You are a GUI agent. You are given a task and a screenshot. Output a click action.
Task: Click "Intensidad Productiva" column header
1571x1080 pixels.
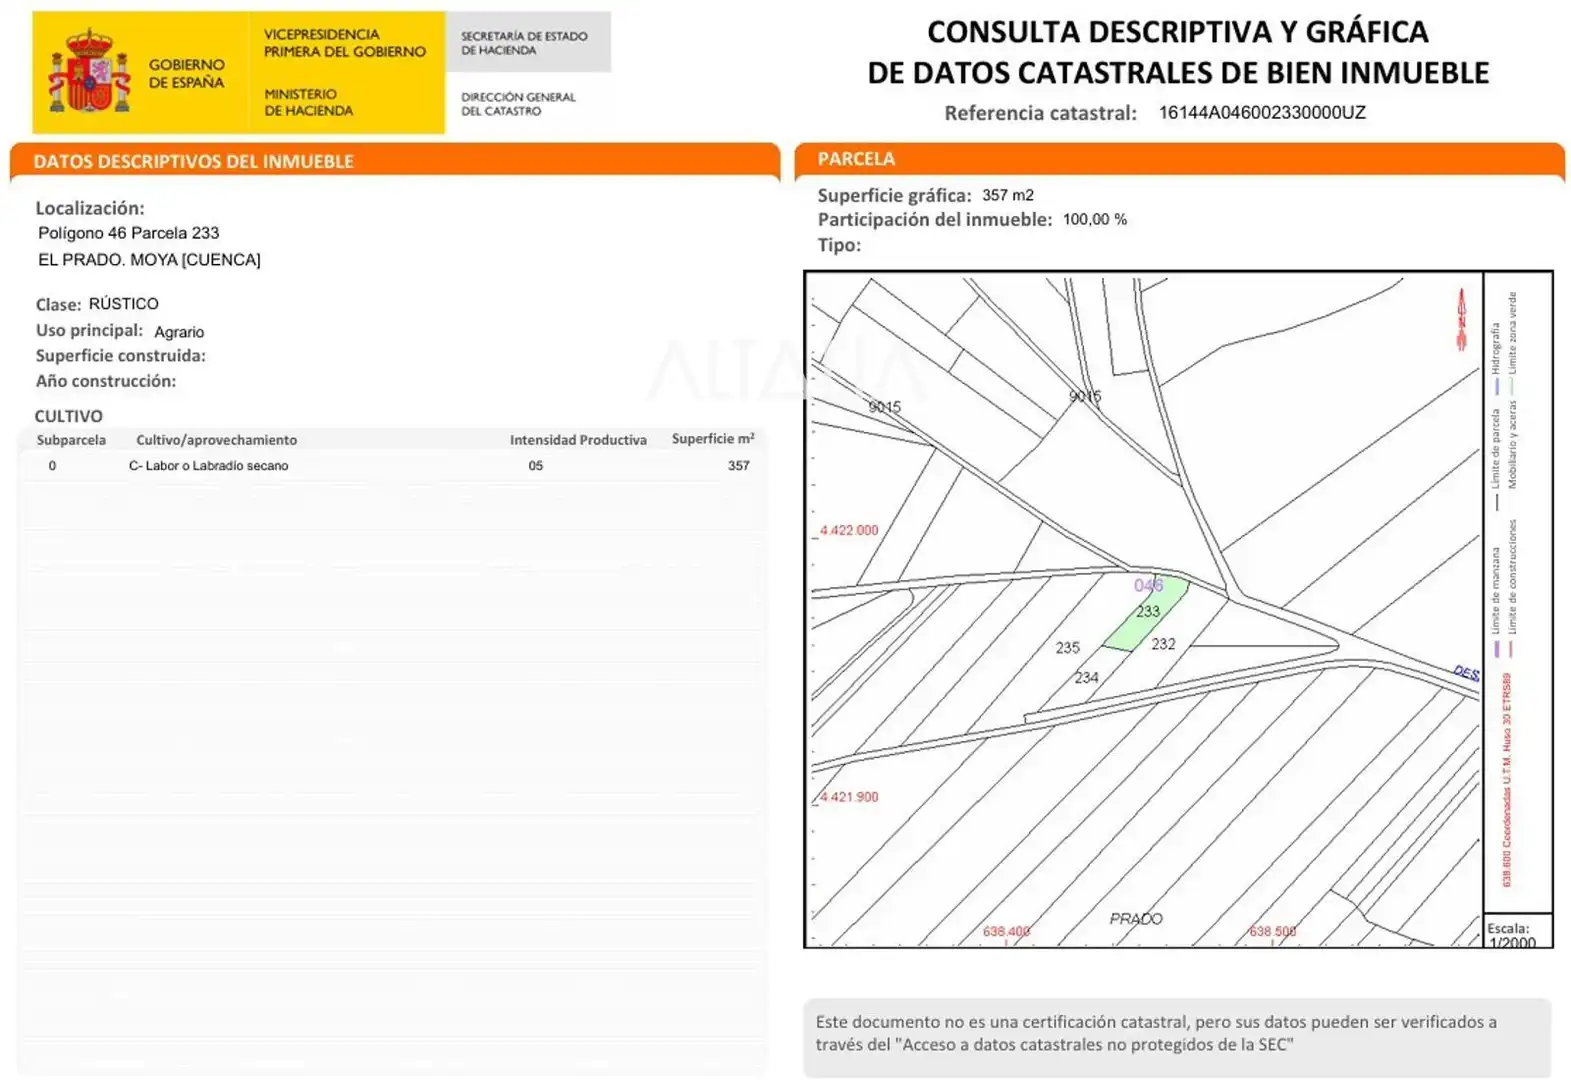(578, 440)
